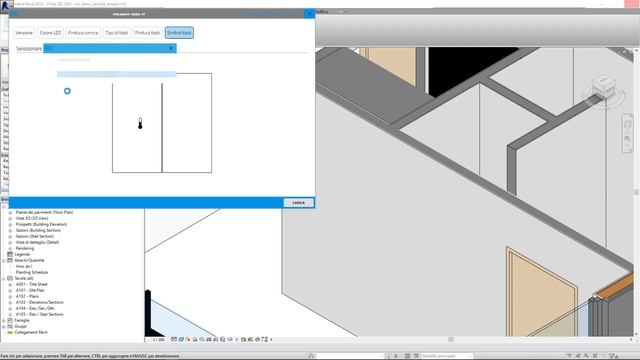Open the view scale 1:100 selector

[158, 339]
